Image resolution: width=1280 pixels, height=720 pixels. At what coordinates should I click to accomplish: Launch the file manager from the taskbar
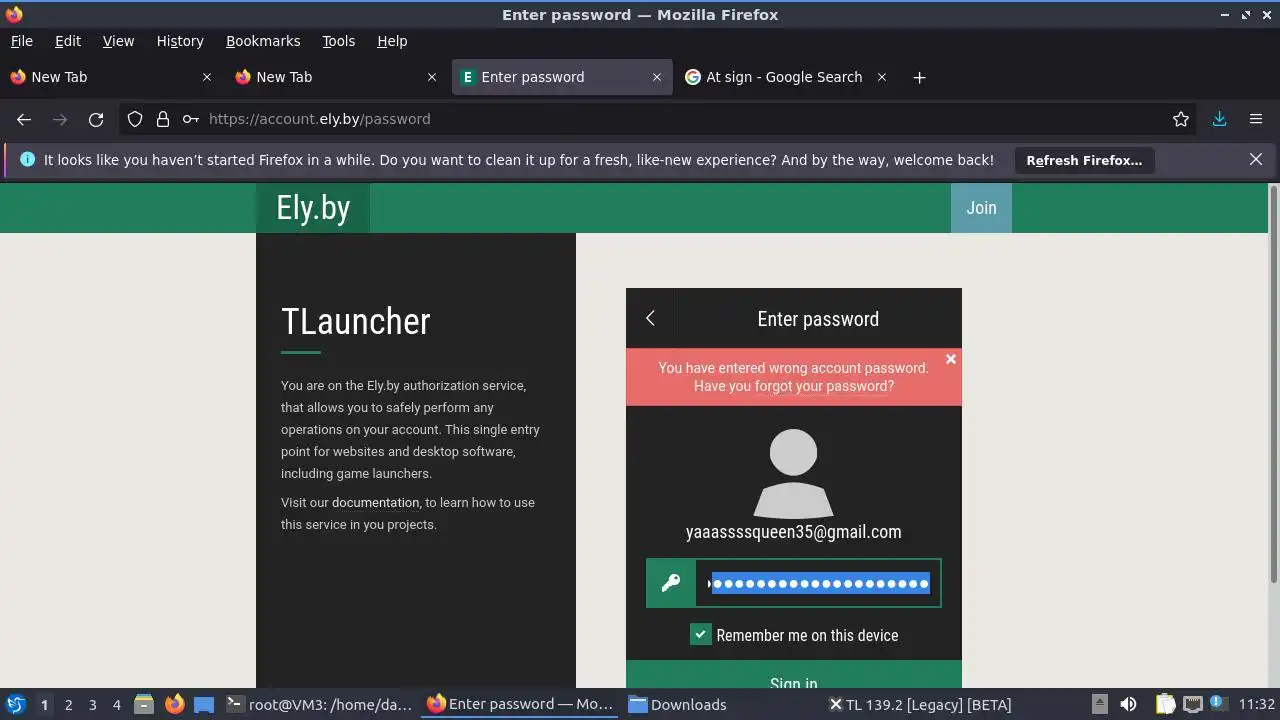coord(144,704)
